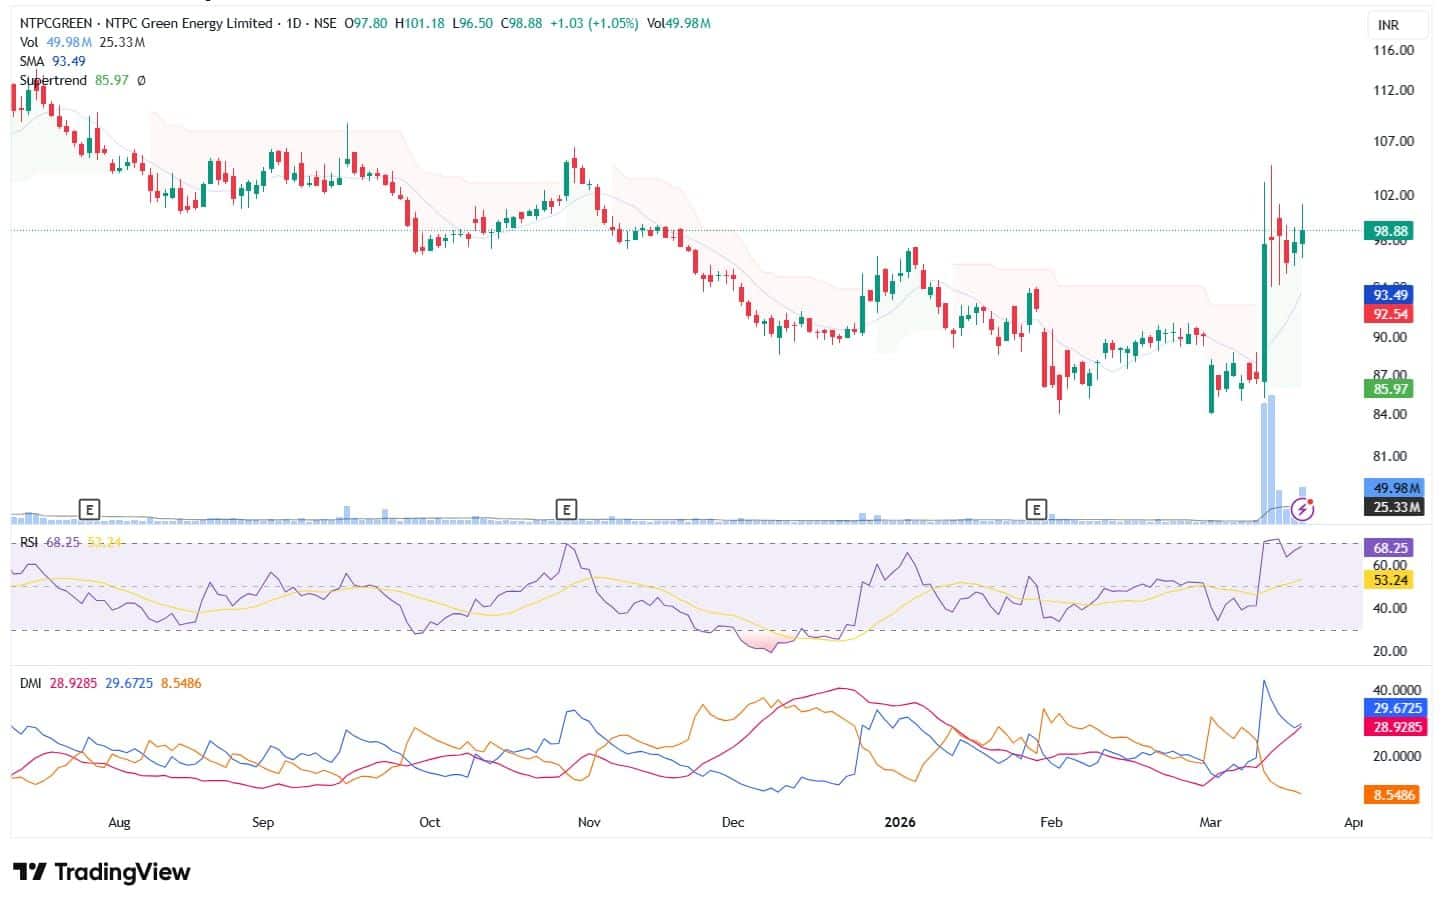Click 20.00 on the RSI scale

[x=1390, y=651]
